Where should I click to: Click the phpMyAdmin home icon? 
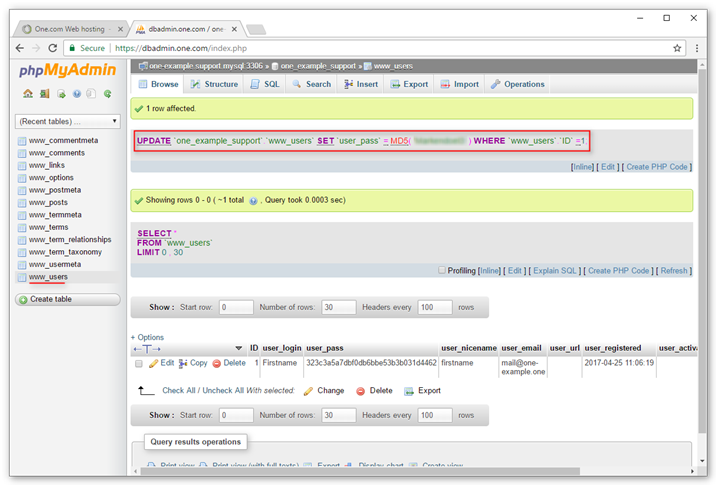tap(28, 94)
